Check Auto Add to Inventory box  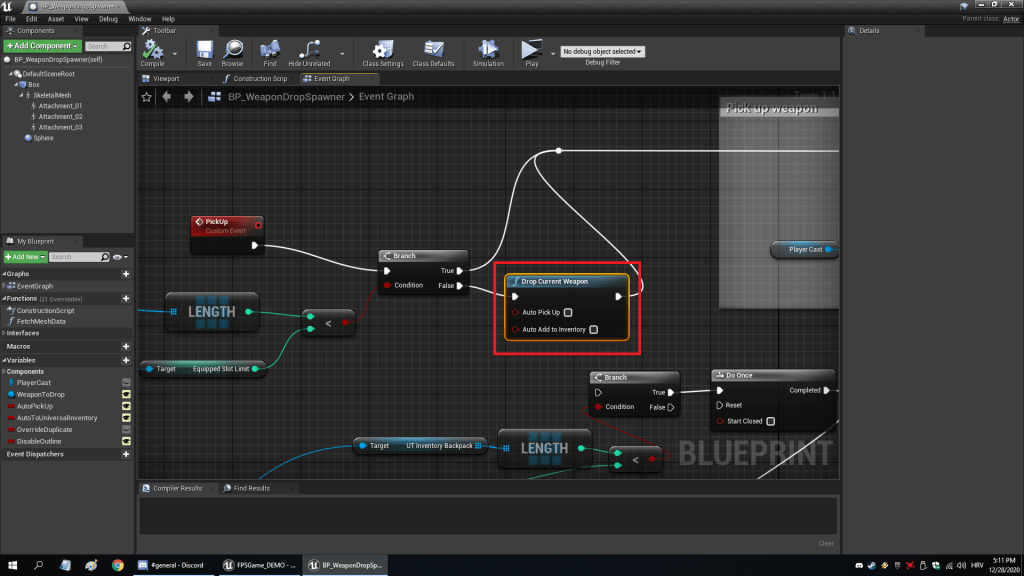(x=594, y=329)
